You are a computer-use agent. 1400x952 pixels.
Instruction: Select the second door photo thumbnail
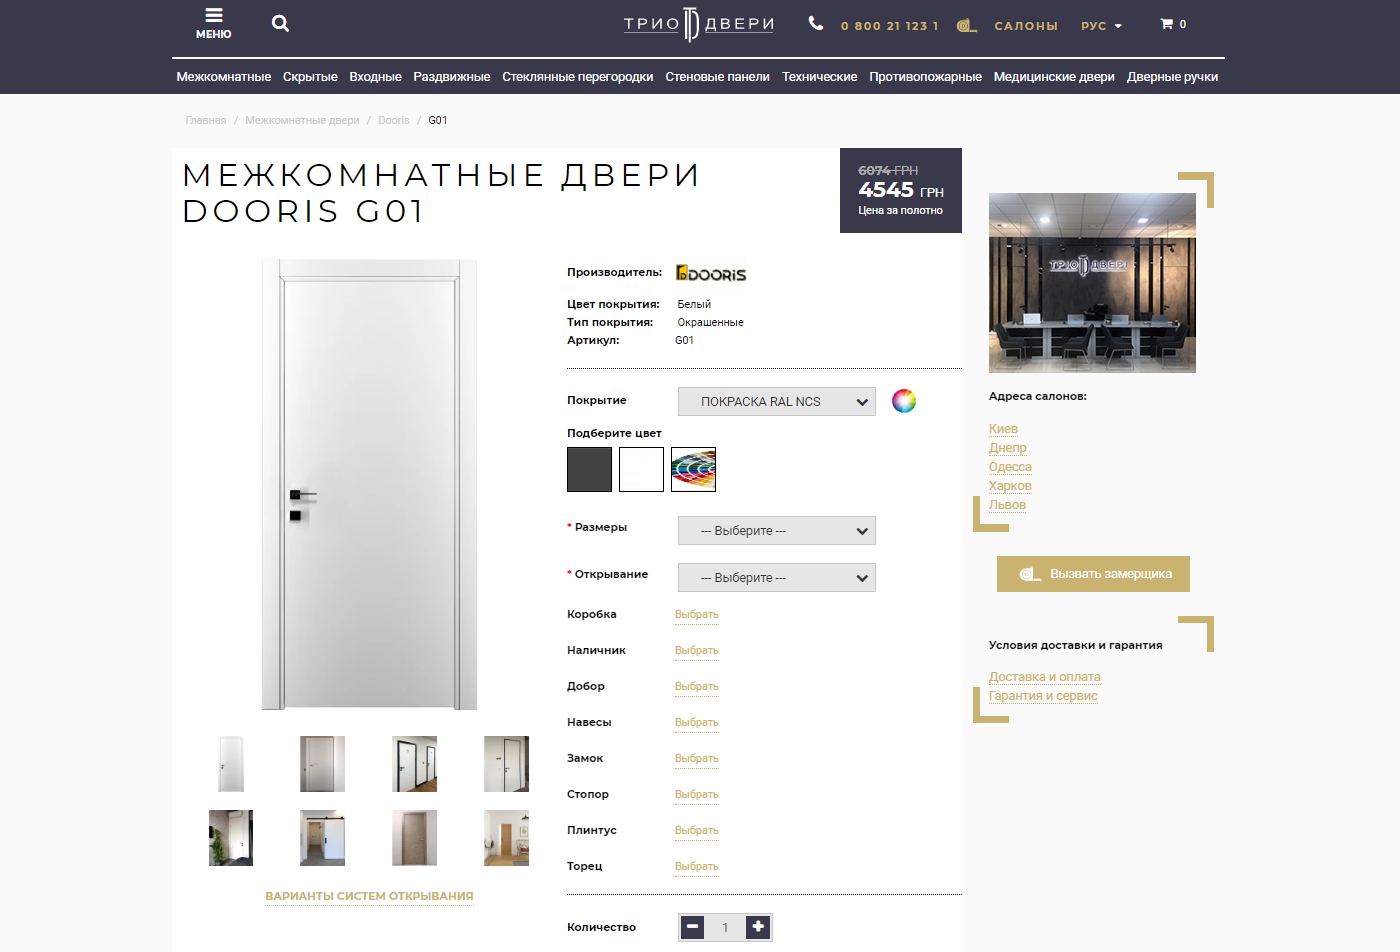(322, 764)
